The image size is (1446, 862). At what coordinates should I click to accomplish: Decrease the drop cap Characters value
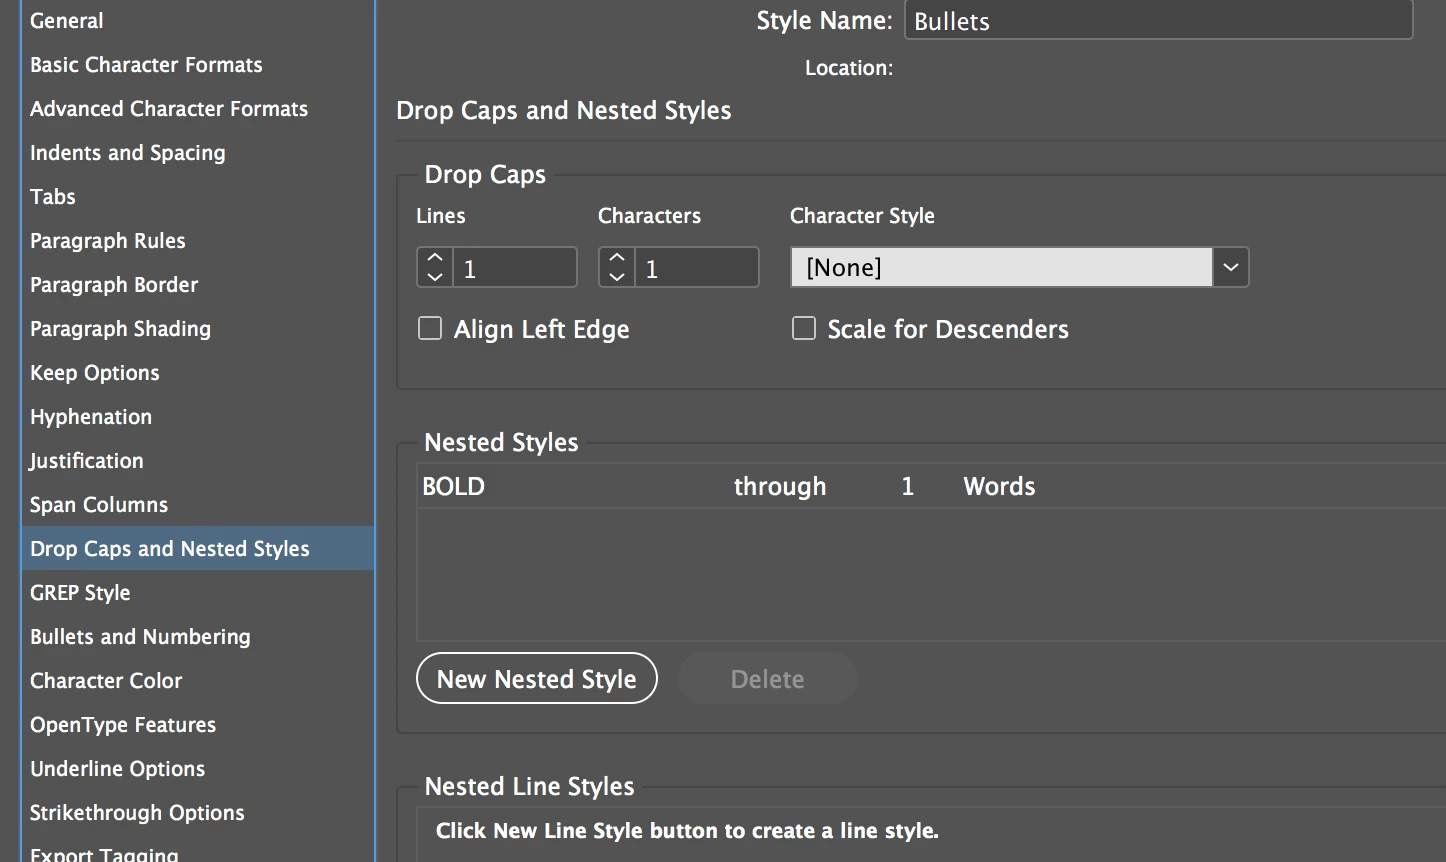click(616, 277)
